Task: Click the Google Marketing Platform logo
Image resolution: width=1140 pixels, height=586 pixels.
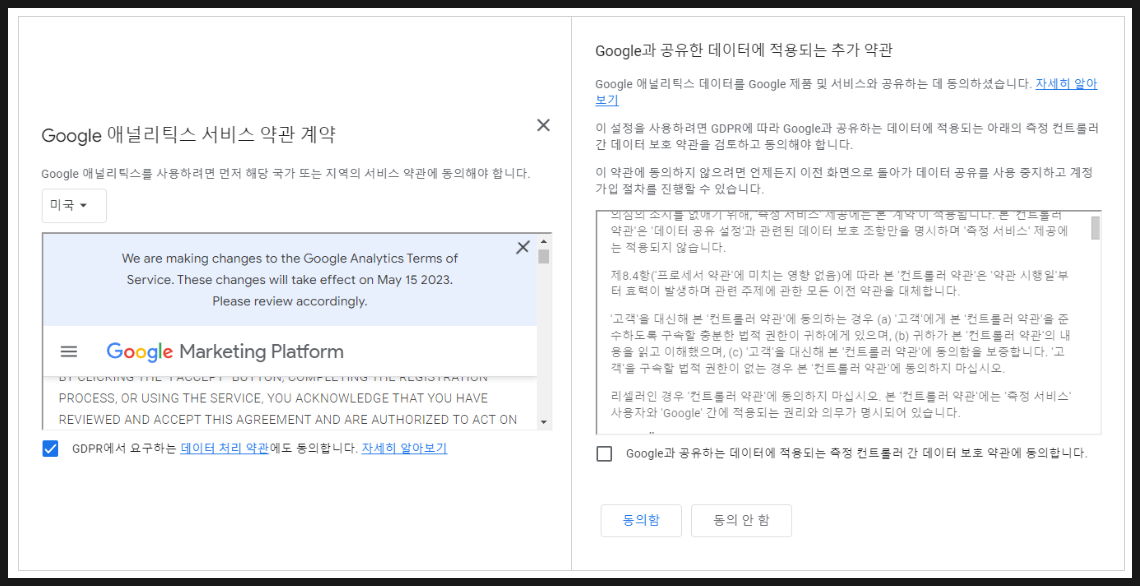Action: click(x=225, y=351)
